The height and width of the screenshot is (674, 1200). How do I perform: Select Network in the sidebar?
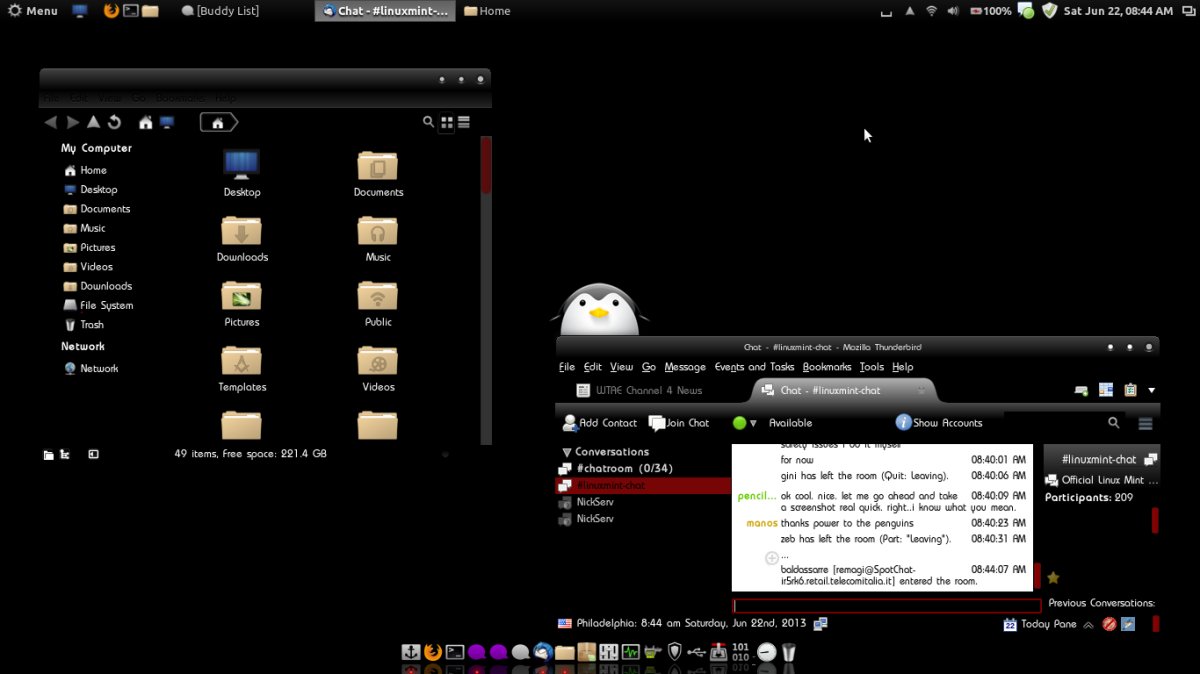(x=91, y=368)
